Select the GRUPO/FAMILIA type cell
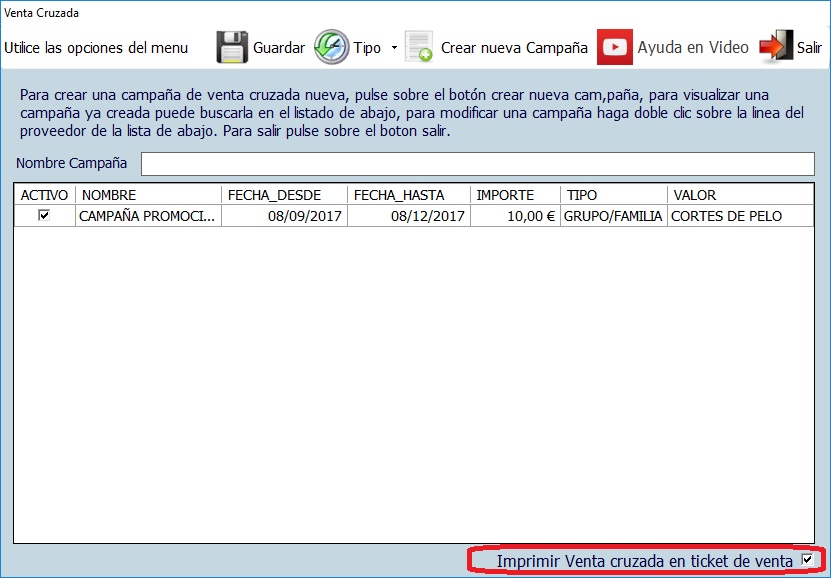Image resolution: width=831 pixels, height=578 pixels. point(614,216)
